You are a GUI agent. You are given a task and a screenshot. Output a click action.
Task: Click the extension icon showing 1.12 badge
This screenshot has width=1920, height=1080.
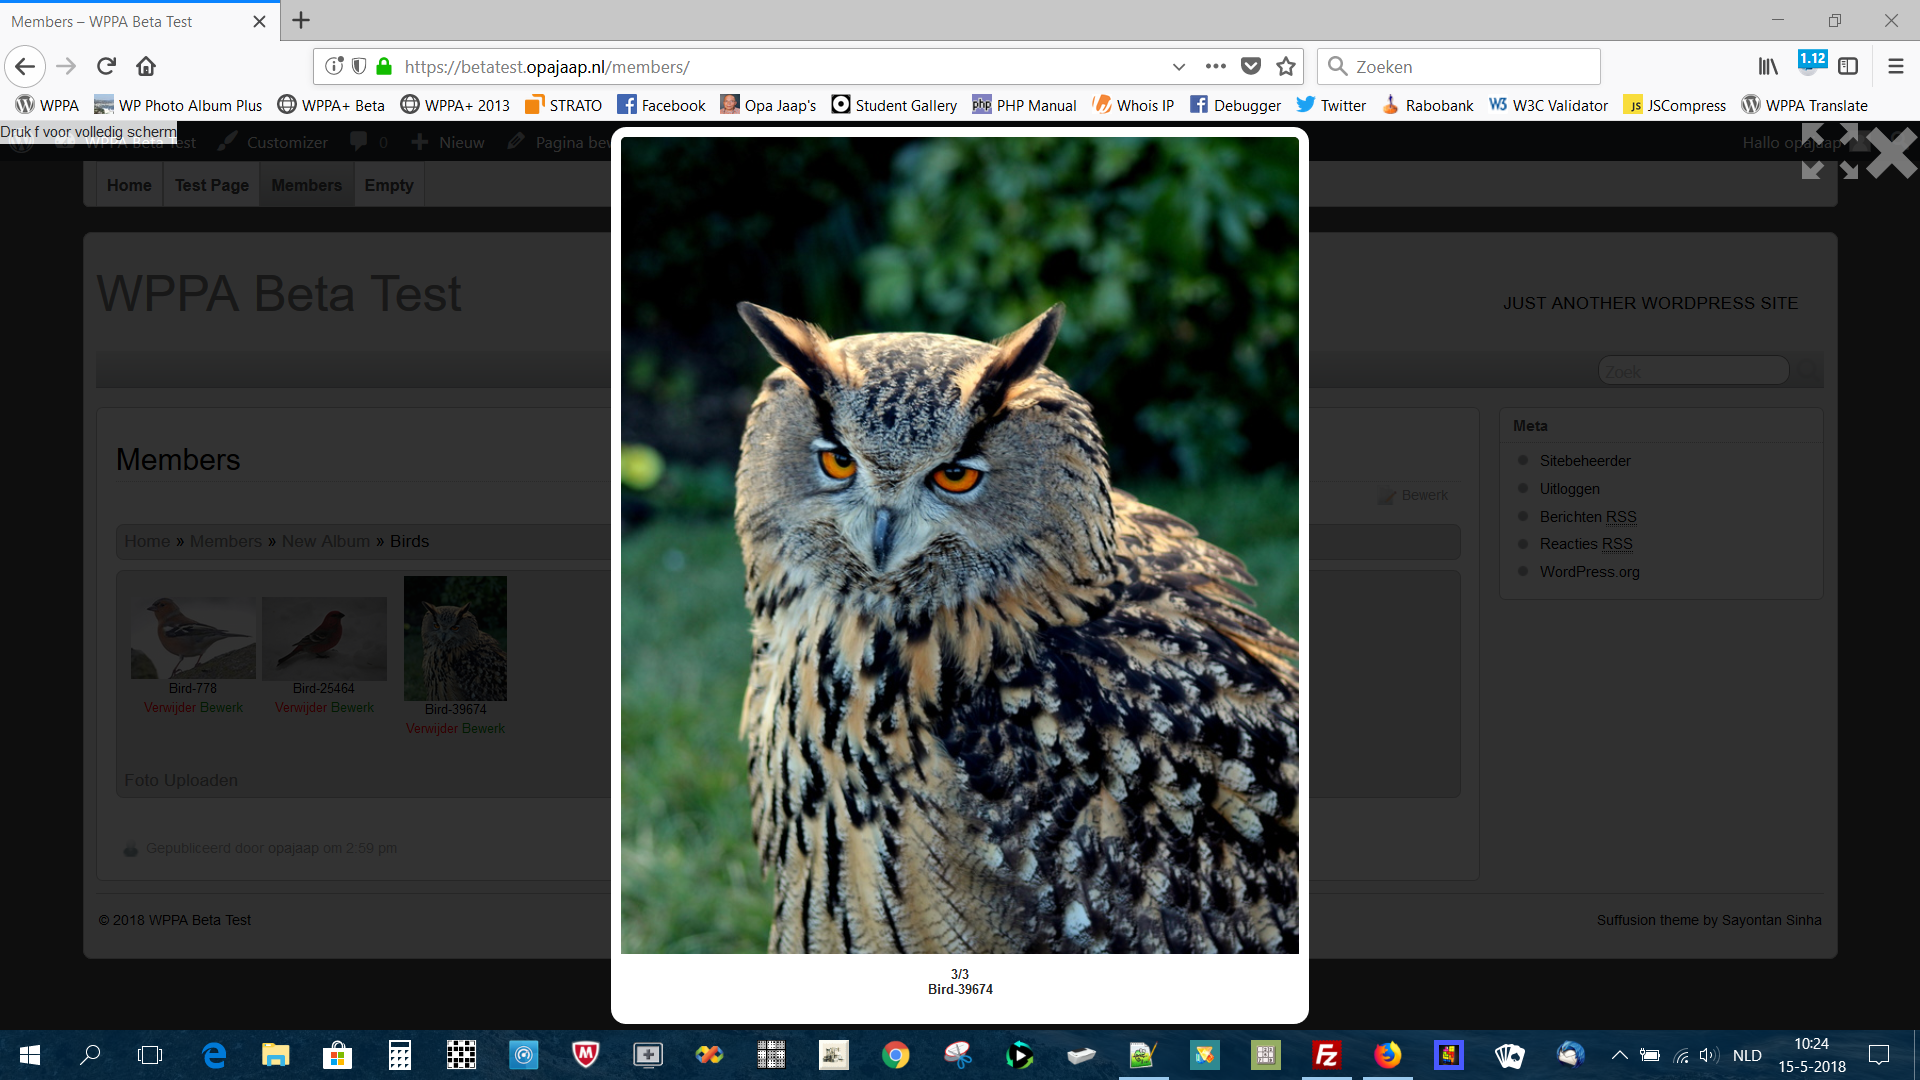[x=1811, y=63]
